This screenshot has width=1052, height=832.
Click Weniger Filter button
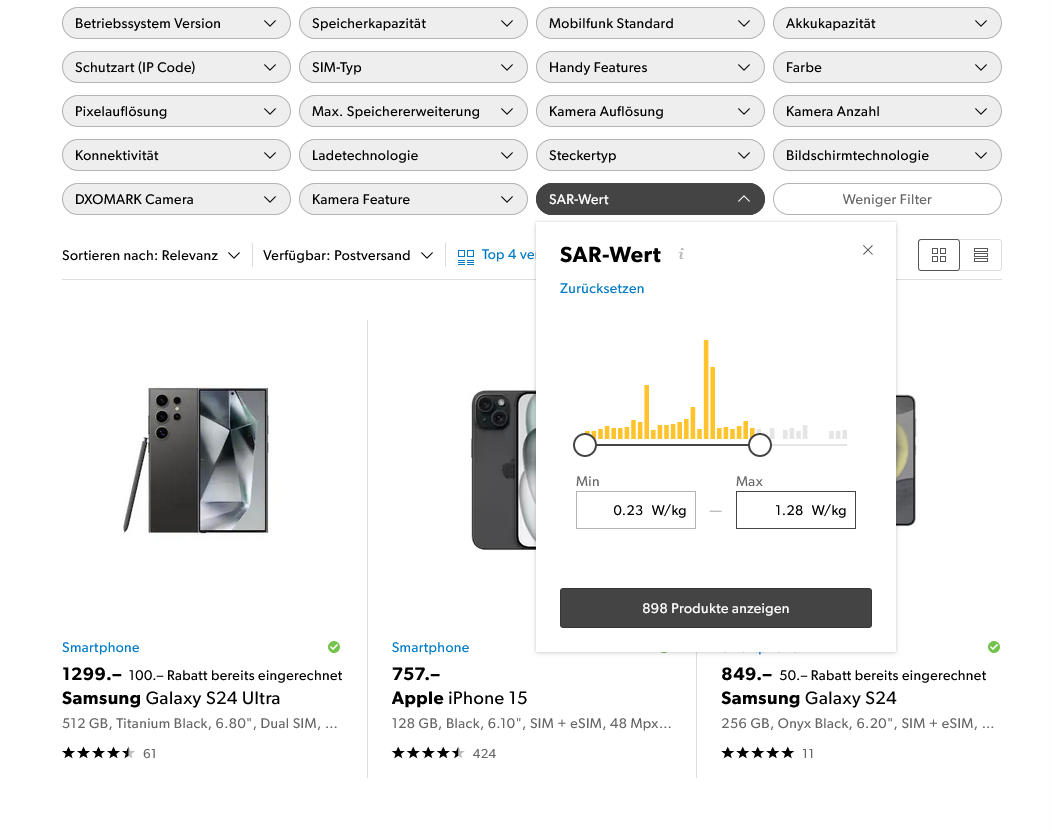(x=887, y=199)
